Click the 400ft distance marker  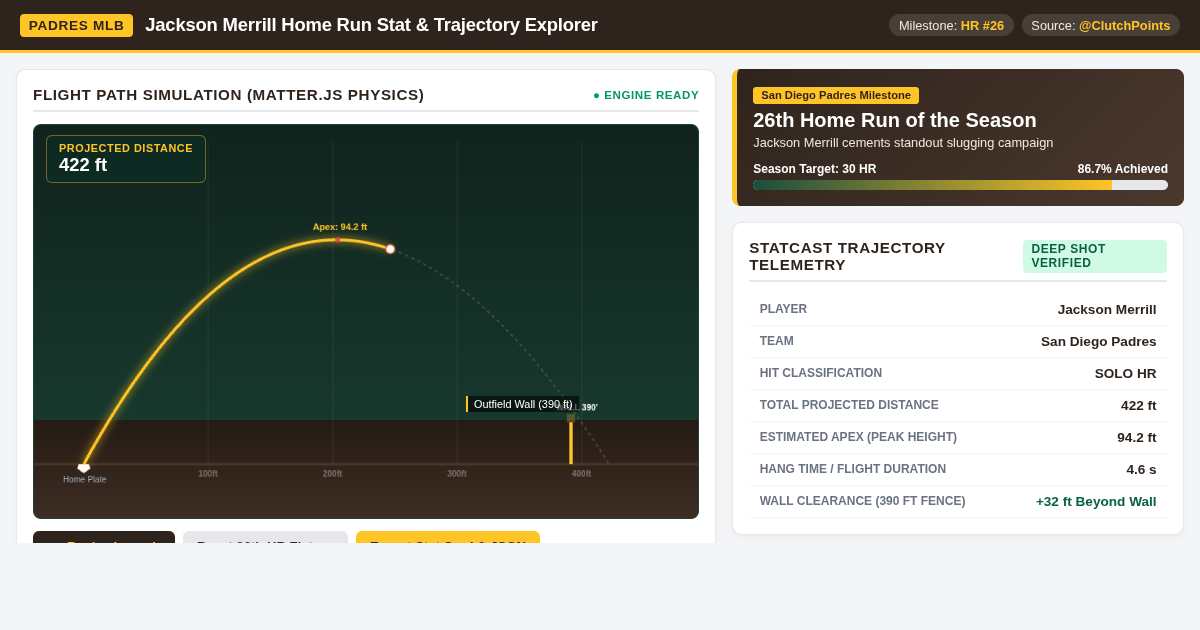click(x=581, y=474)
